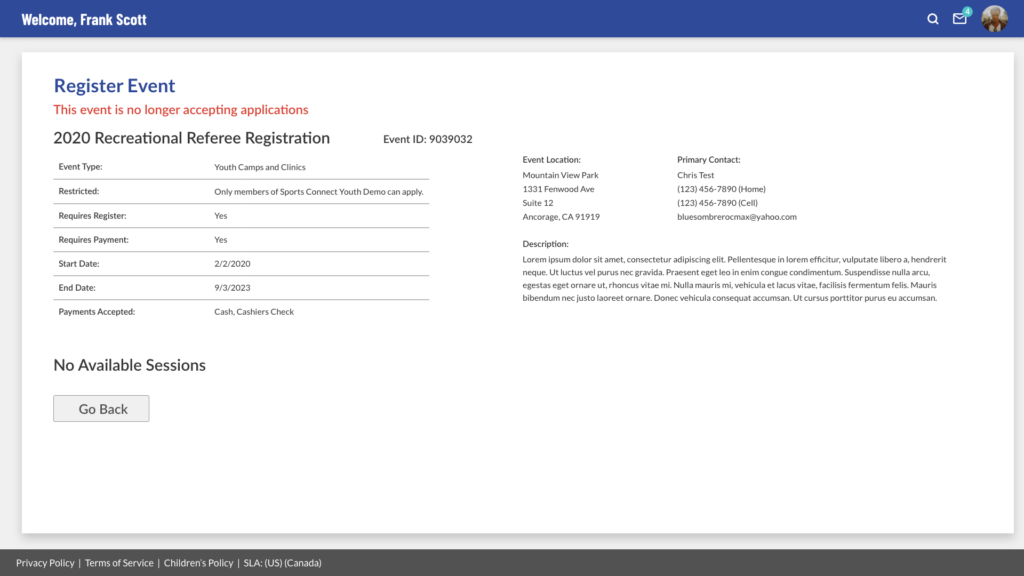The width and height of the screenshot is (1024, 576).
Task: Click the Chris Test contact name
Action: coord(695,175)
